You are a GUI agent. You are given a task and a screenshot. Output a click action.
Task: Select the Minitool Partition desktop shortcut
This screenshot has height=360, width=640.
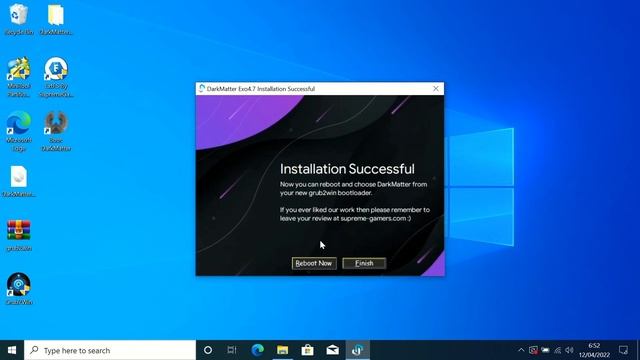(x=18, y=77)
